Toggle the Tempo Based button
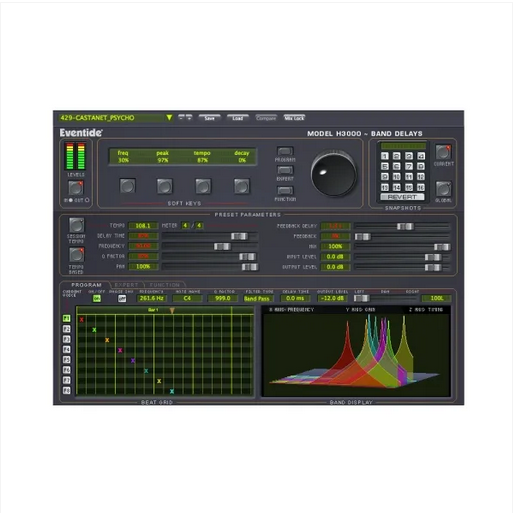This screenshot has height=513, width=513. (76, 255)
